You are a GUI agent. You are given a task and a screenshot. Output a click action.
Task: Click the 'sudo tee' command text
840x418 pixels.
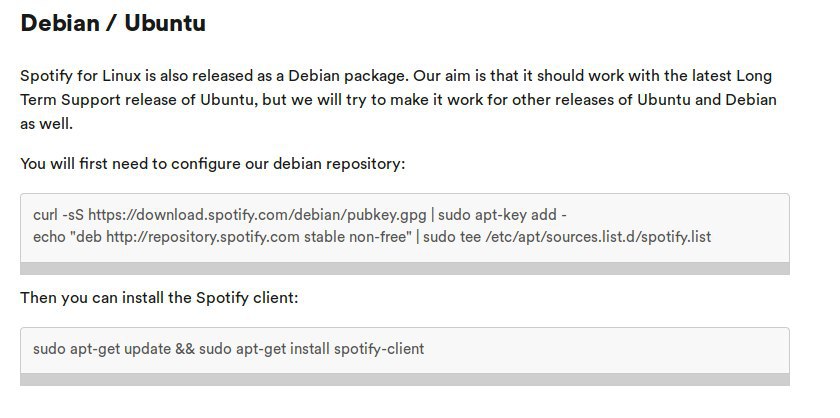(x=452, y=236)
